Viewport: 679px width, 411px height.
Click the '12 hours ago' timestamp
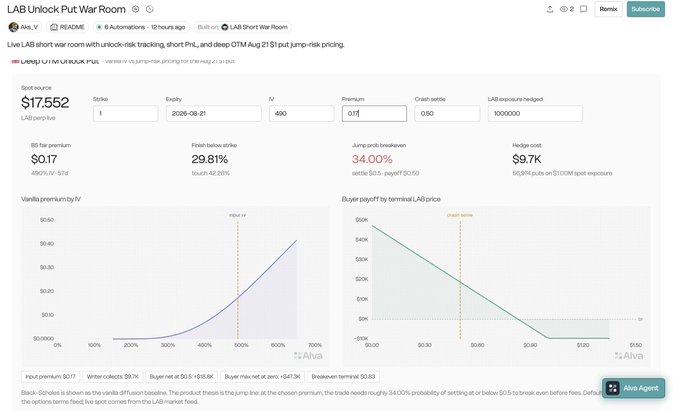pyautogui.click(x=168, y=27)
